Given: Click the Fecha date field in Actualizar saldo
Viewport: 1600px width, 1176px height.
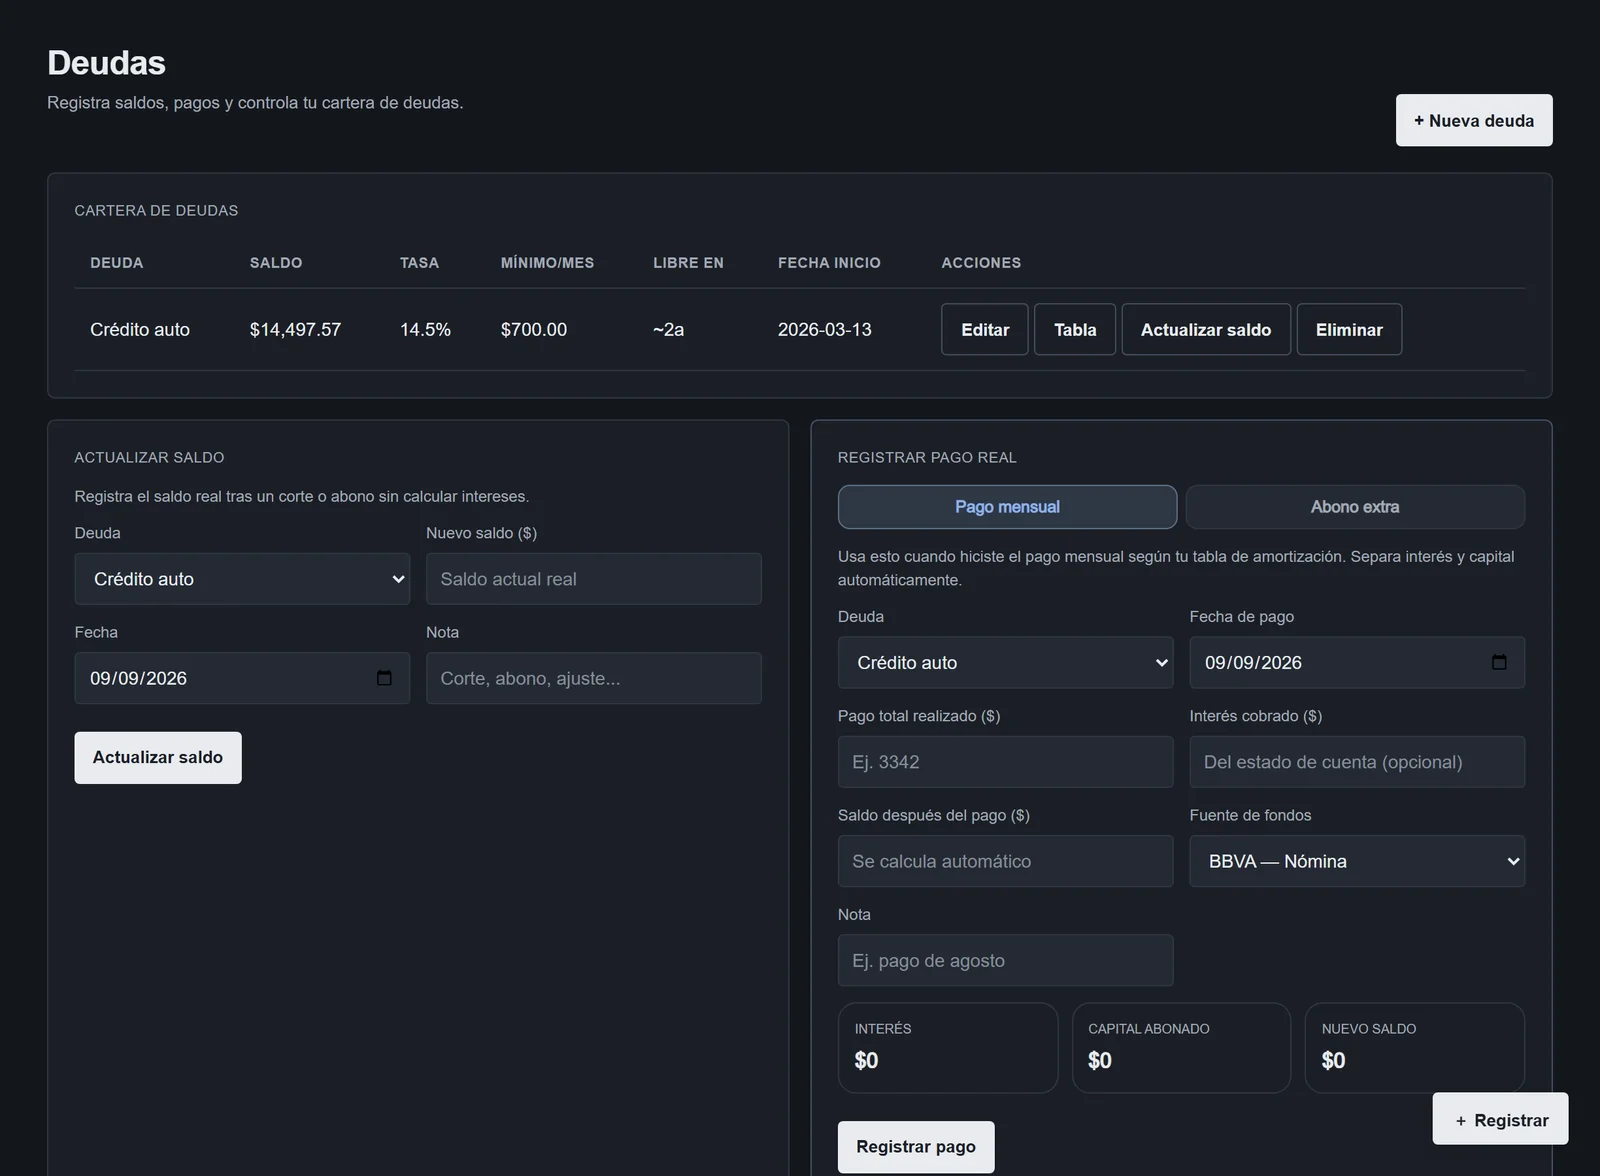Looking at the screenshot, I should tap(242, 678).
